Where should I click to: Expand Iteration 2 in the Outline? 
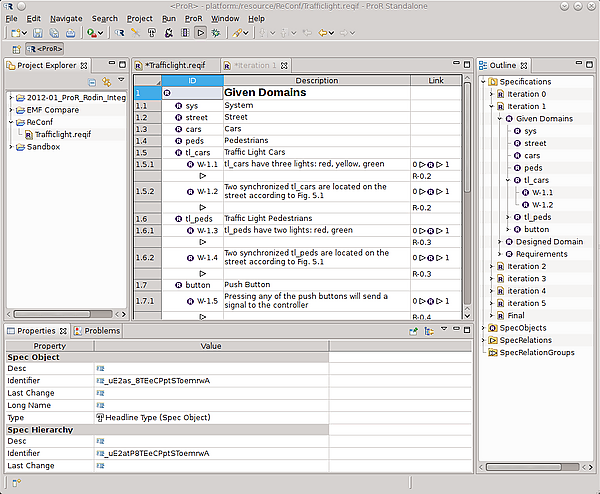pyautogui.click(x=492, y=267)
